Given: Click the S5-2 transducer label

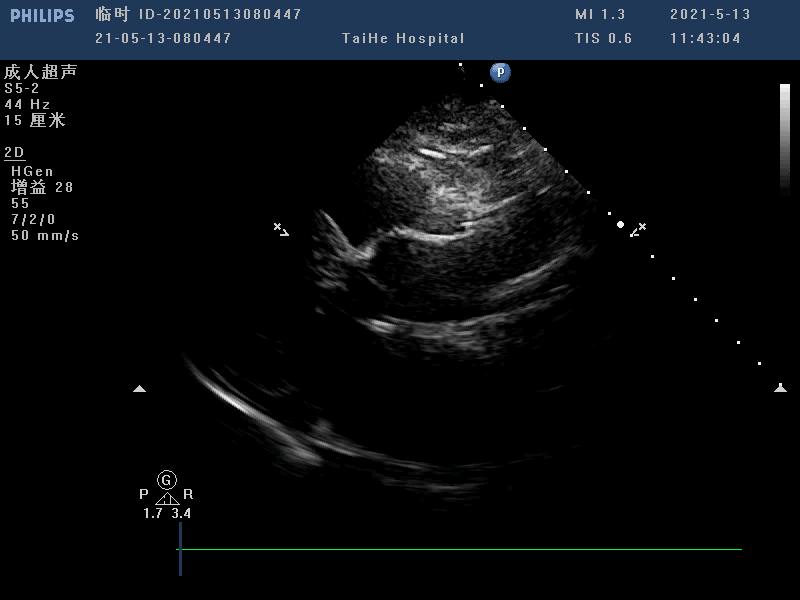Looking at the screenshot, I should [x=21, y=88].
